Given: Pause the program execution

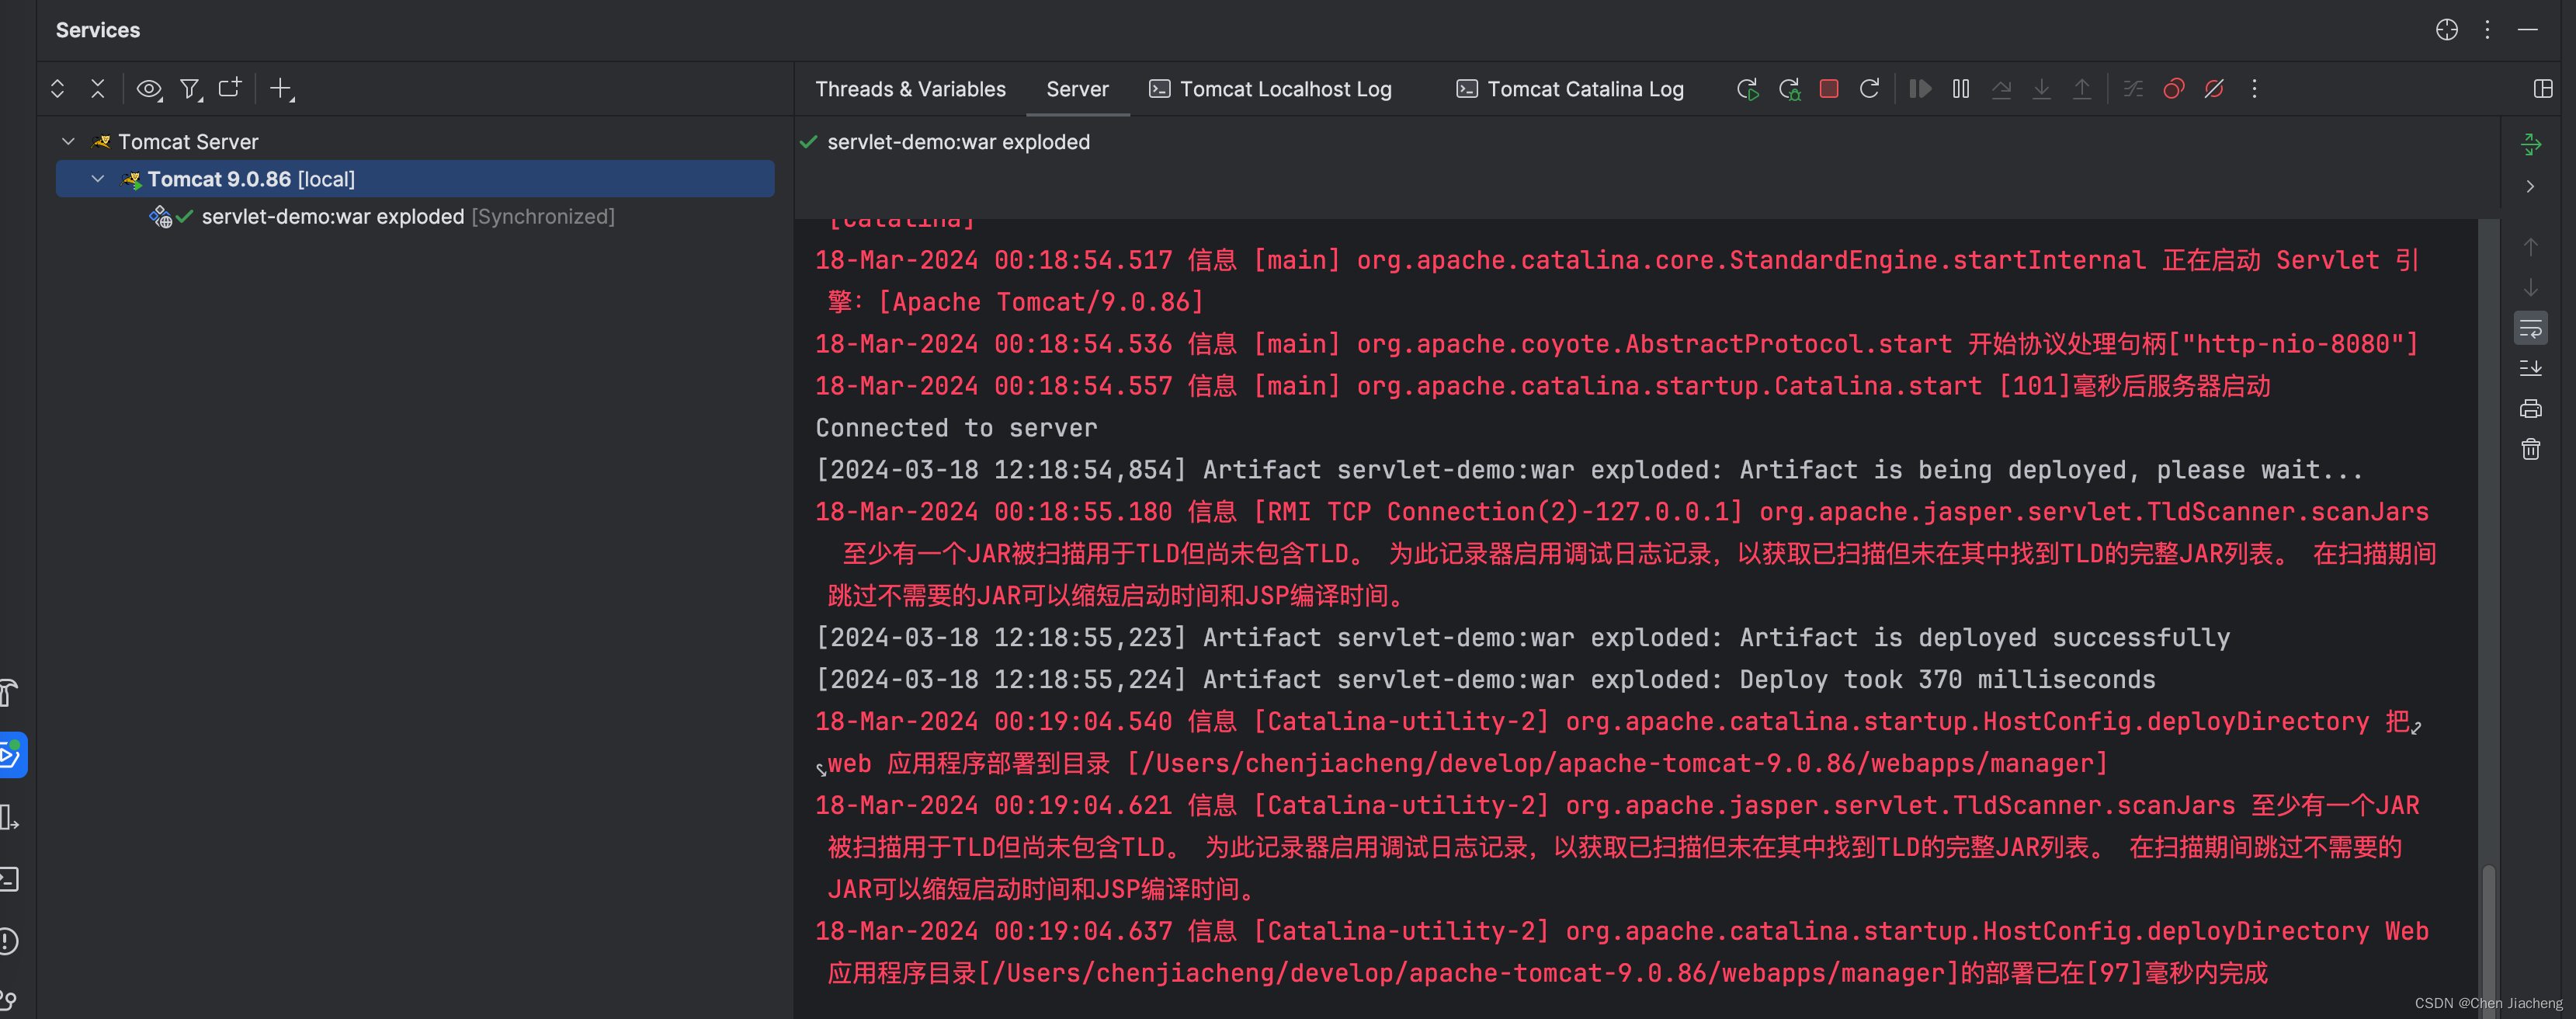Looking at the screenshot, I should (x=1960, y=89).
